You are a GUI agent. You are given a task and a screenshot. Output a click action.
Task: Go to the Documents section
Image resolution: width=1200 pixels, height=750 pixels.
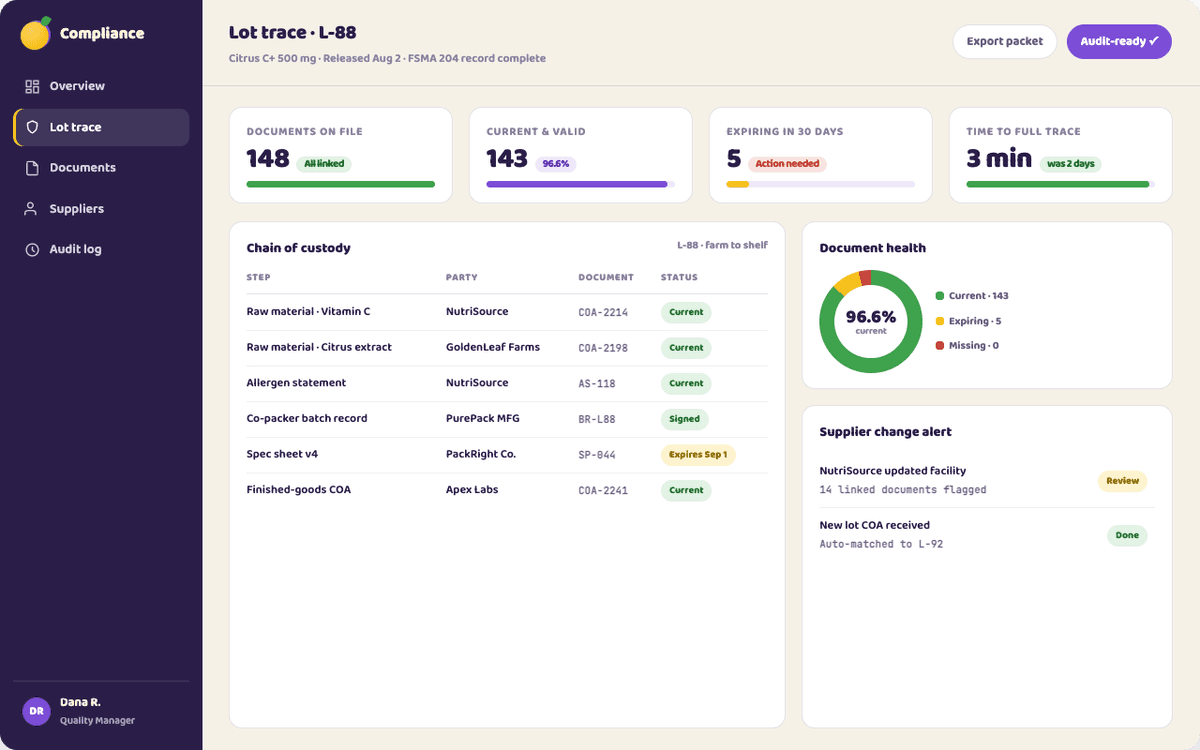click(x=101, y=168)
